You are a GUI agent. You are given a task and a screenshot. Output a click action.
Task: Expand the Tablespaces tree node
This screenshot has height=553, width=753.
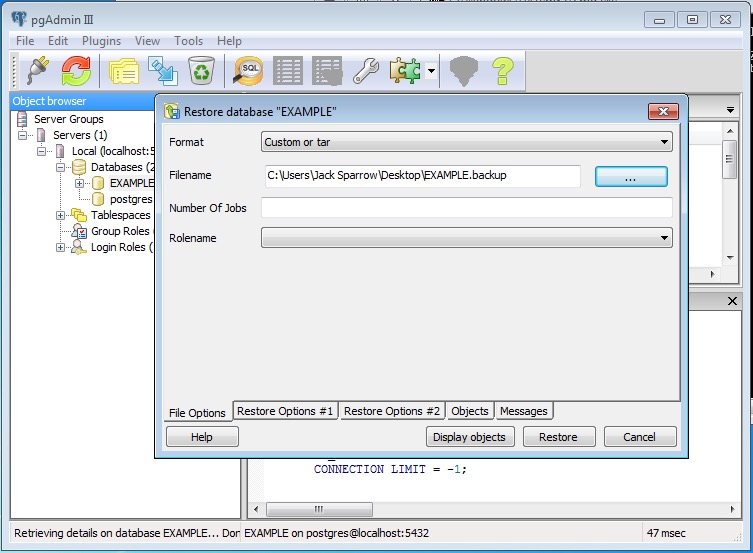tap(61, 215)
